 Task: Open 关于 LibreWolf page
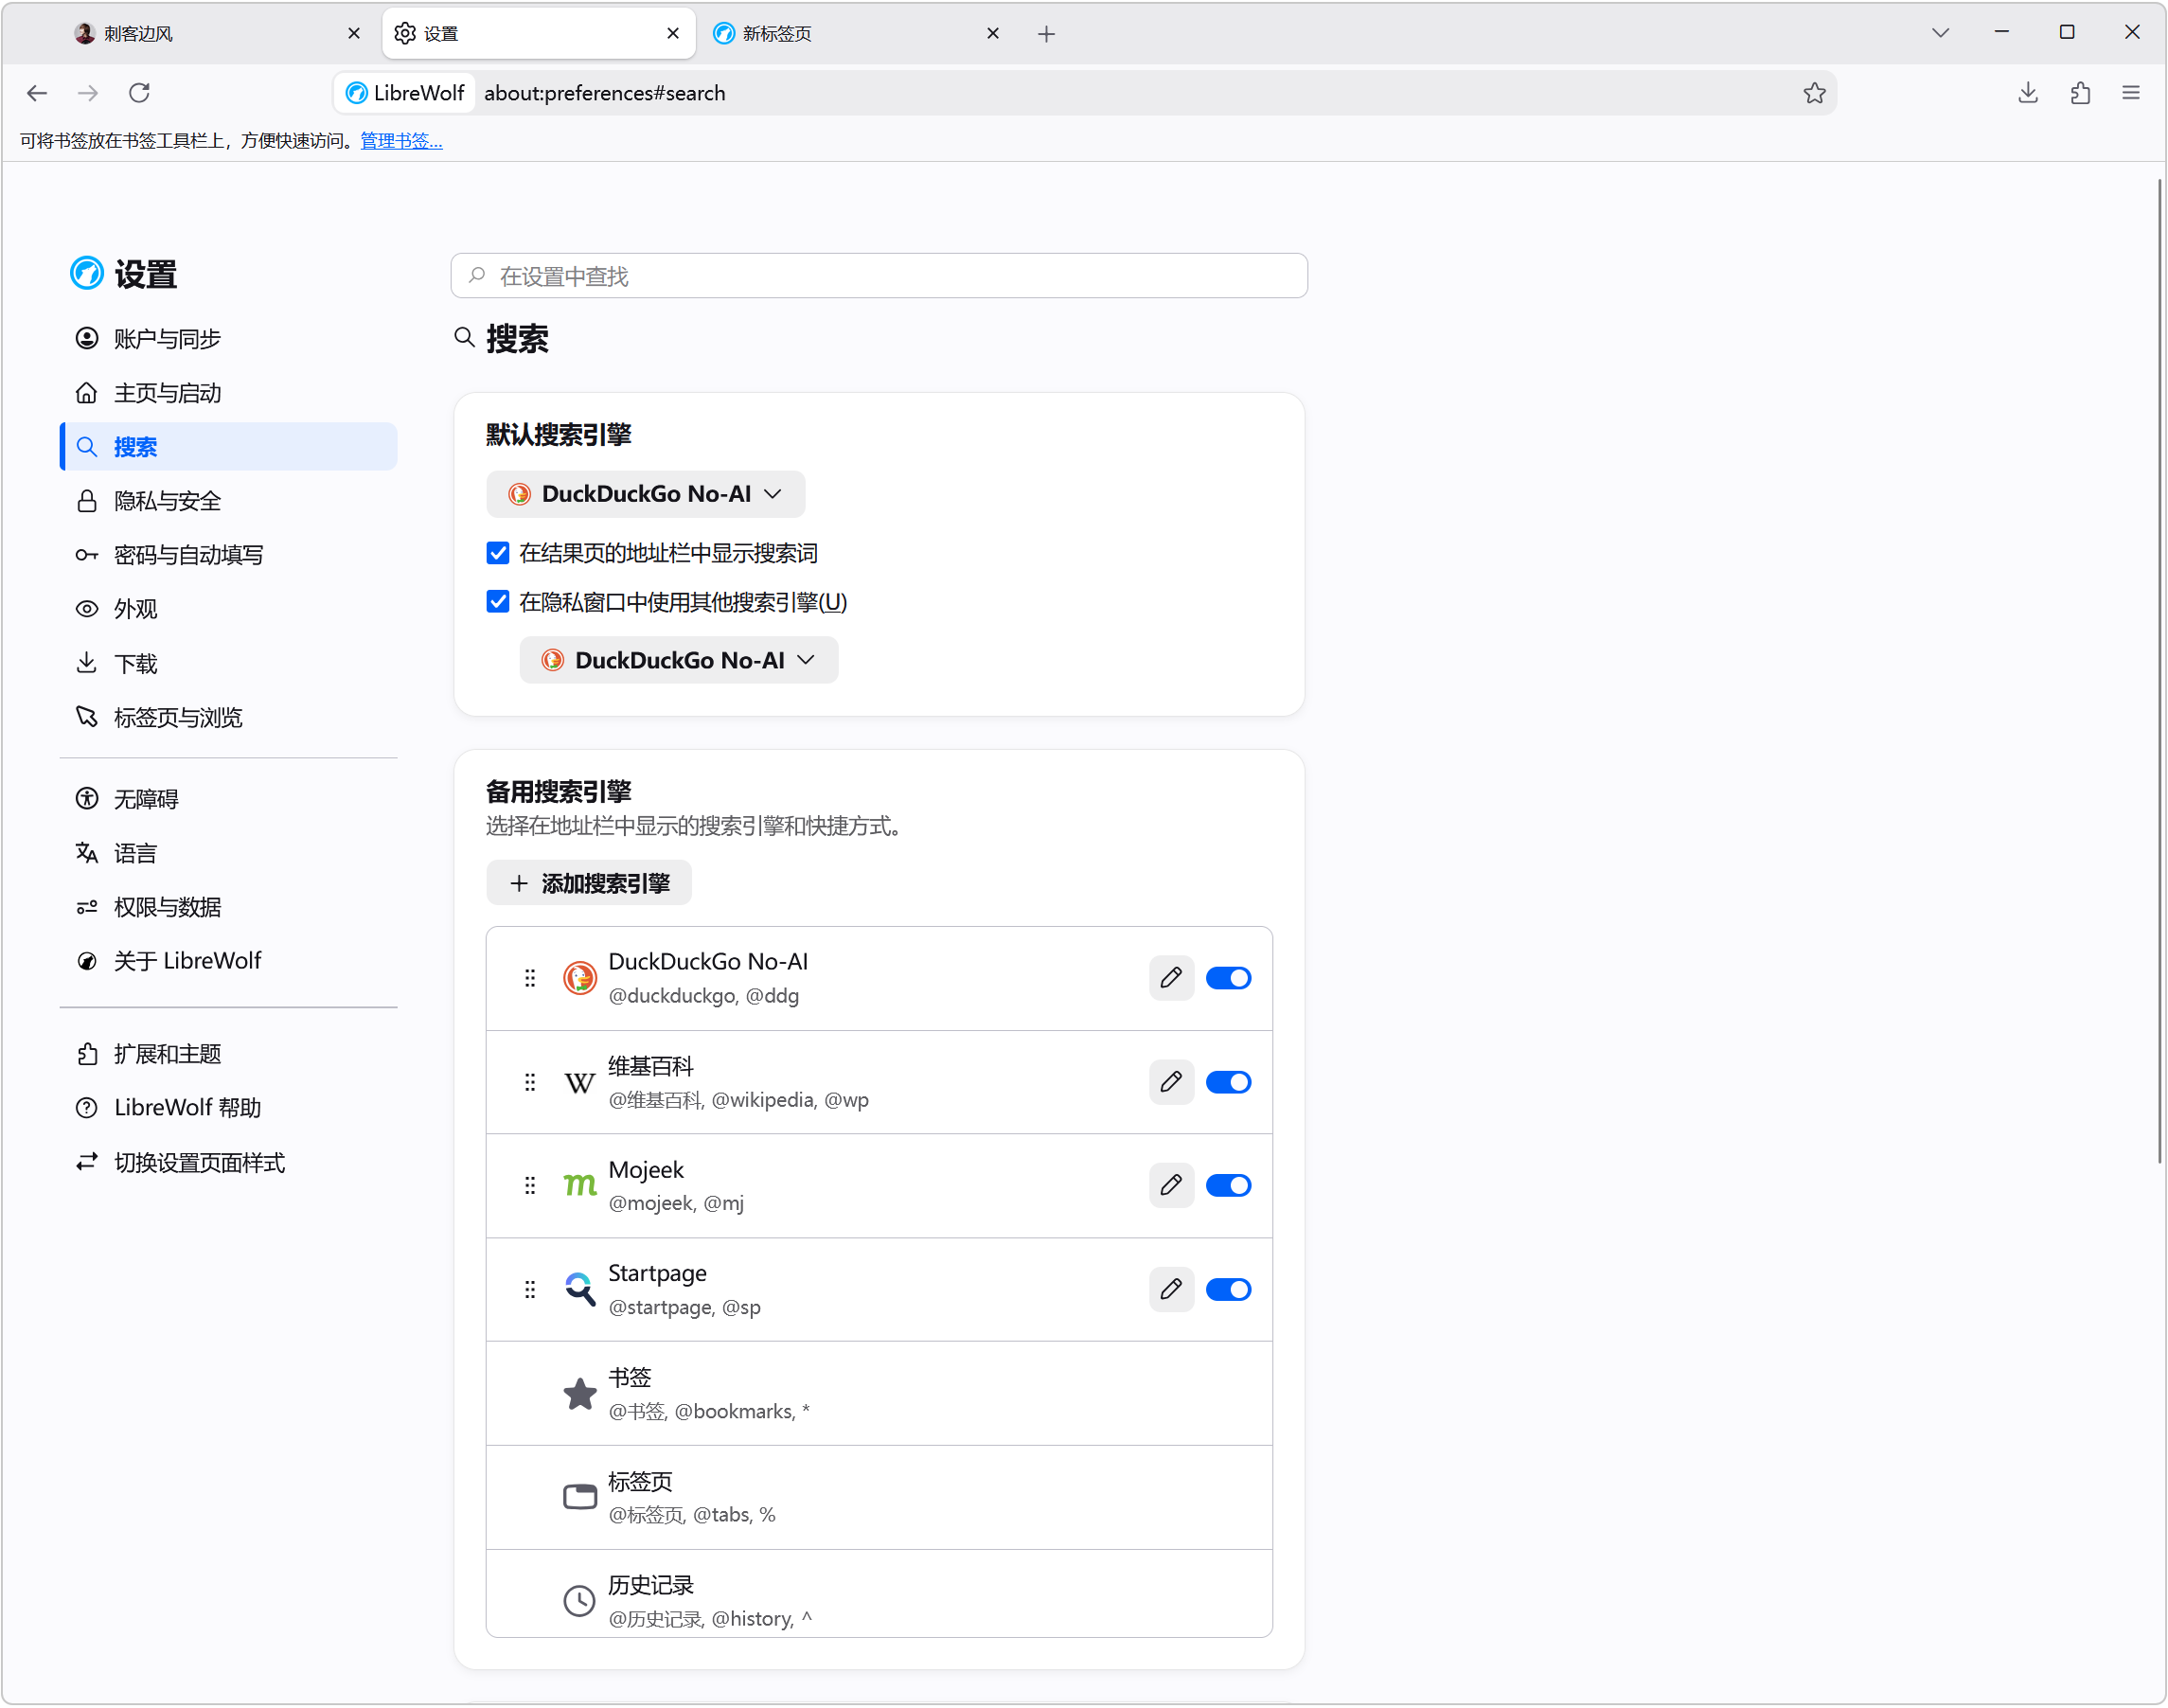tap(229, 961)
